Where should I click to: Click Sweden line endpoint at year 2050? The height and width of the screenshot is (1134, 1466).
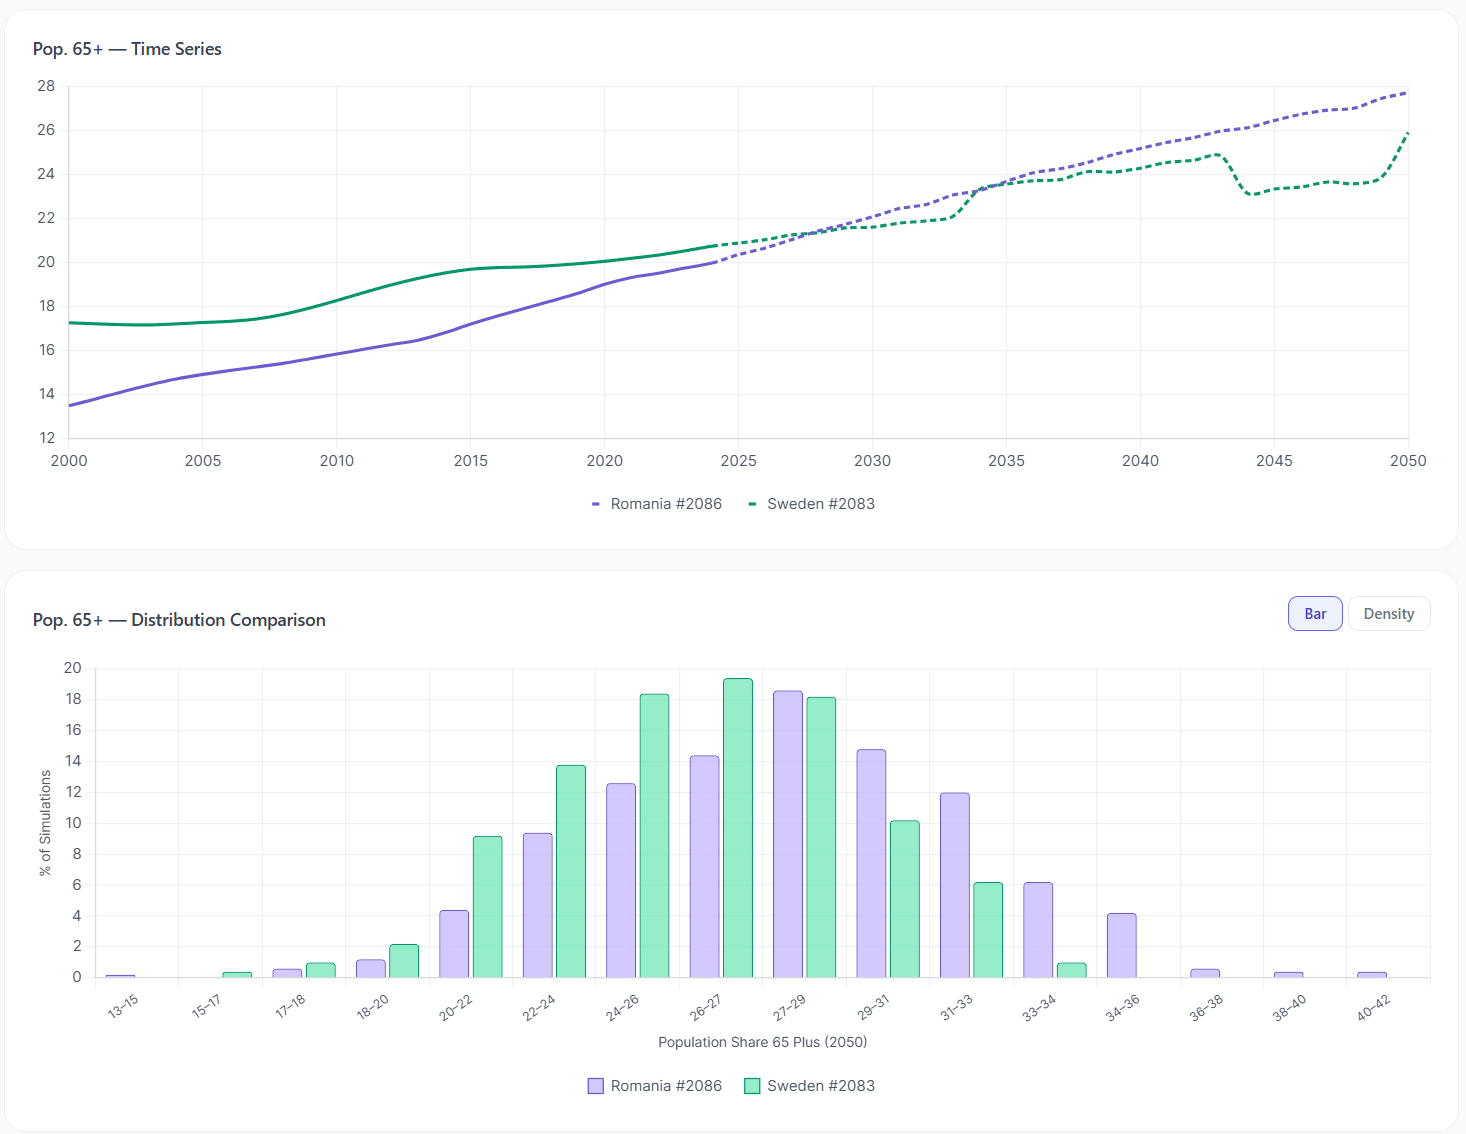[1407, 133]
